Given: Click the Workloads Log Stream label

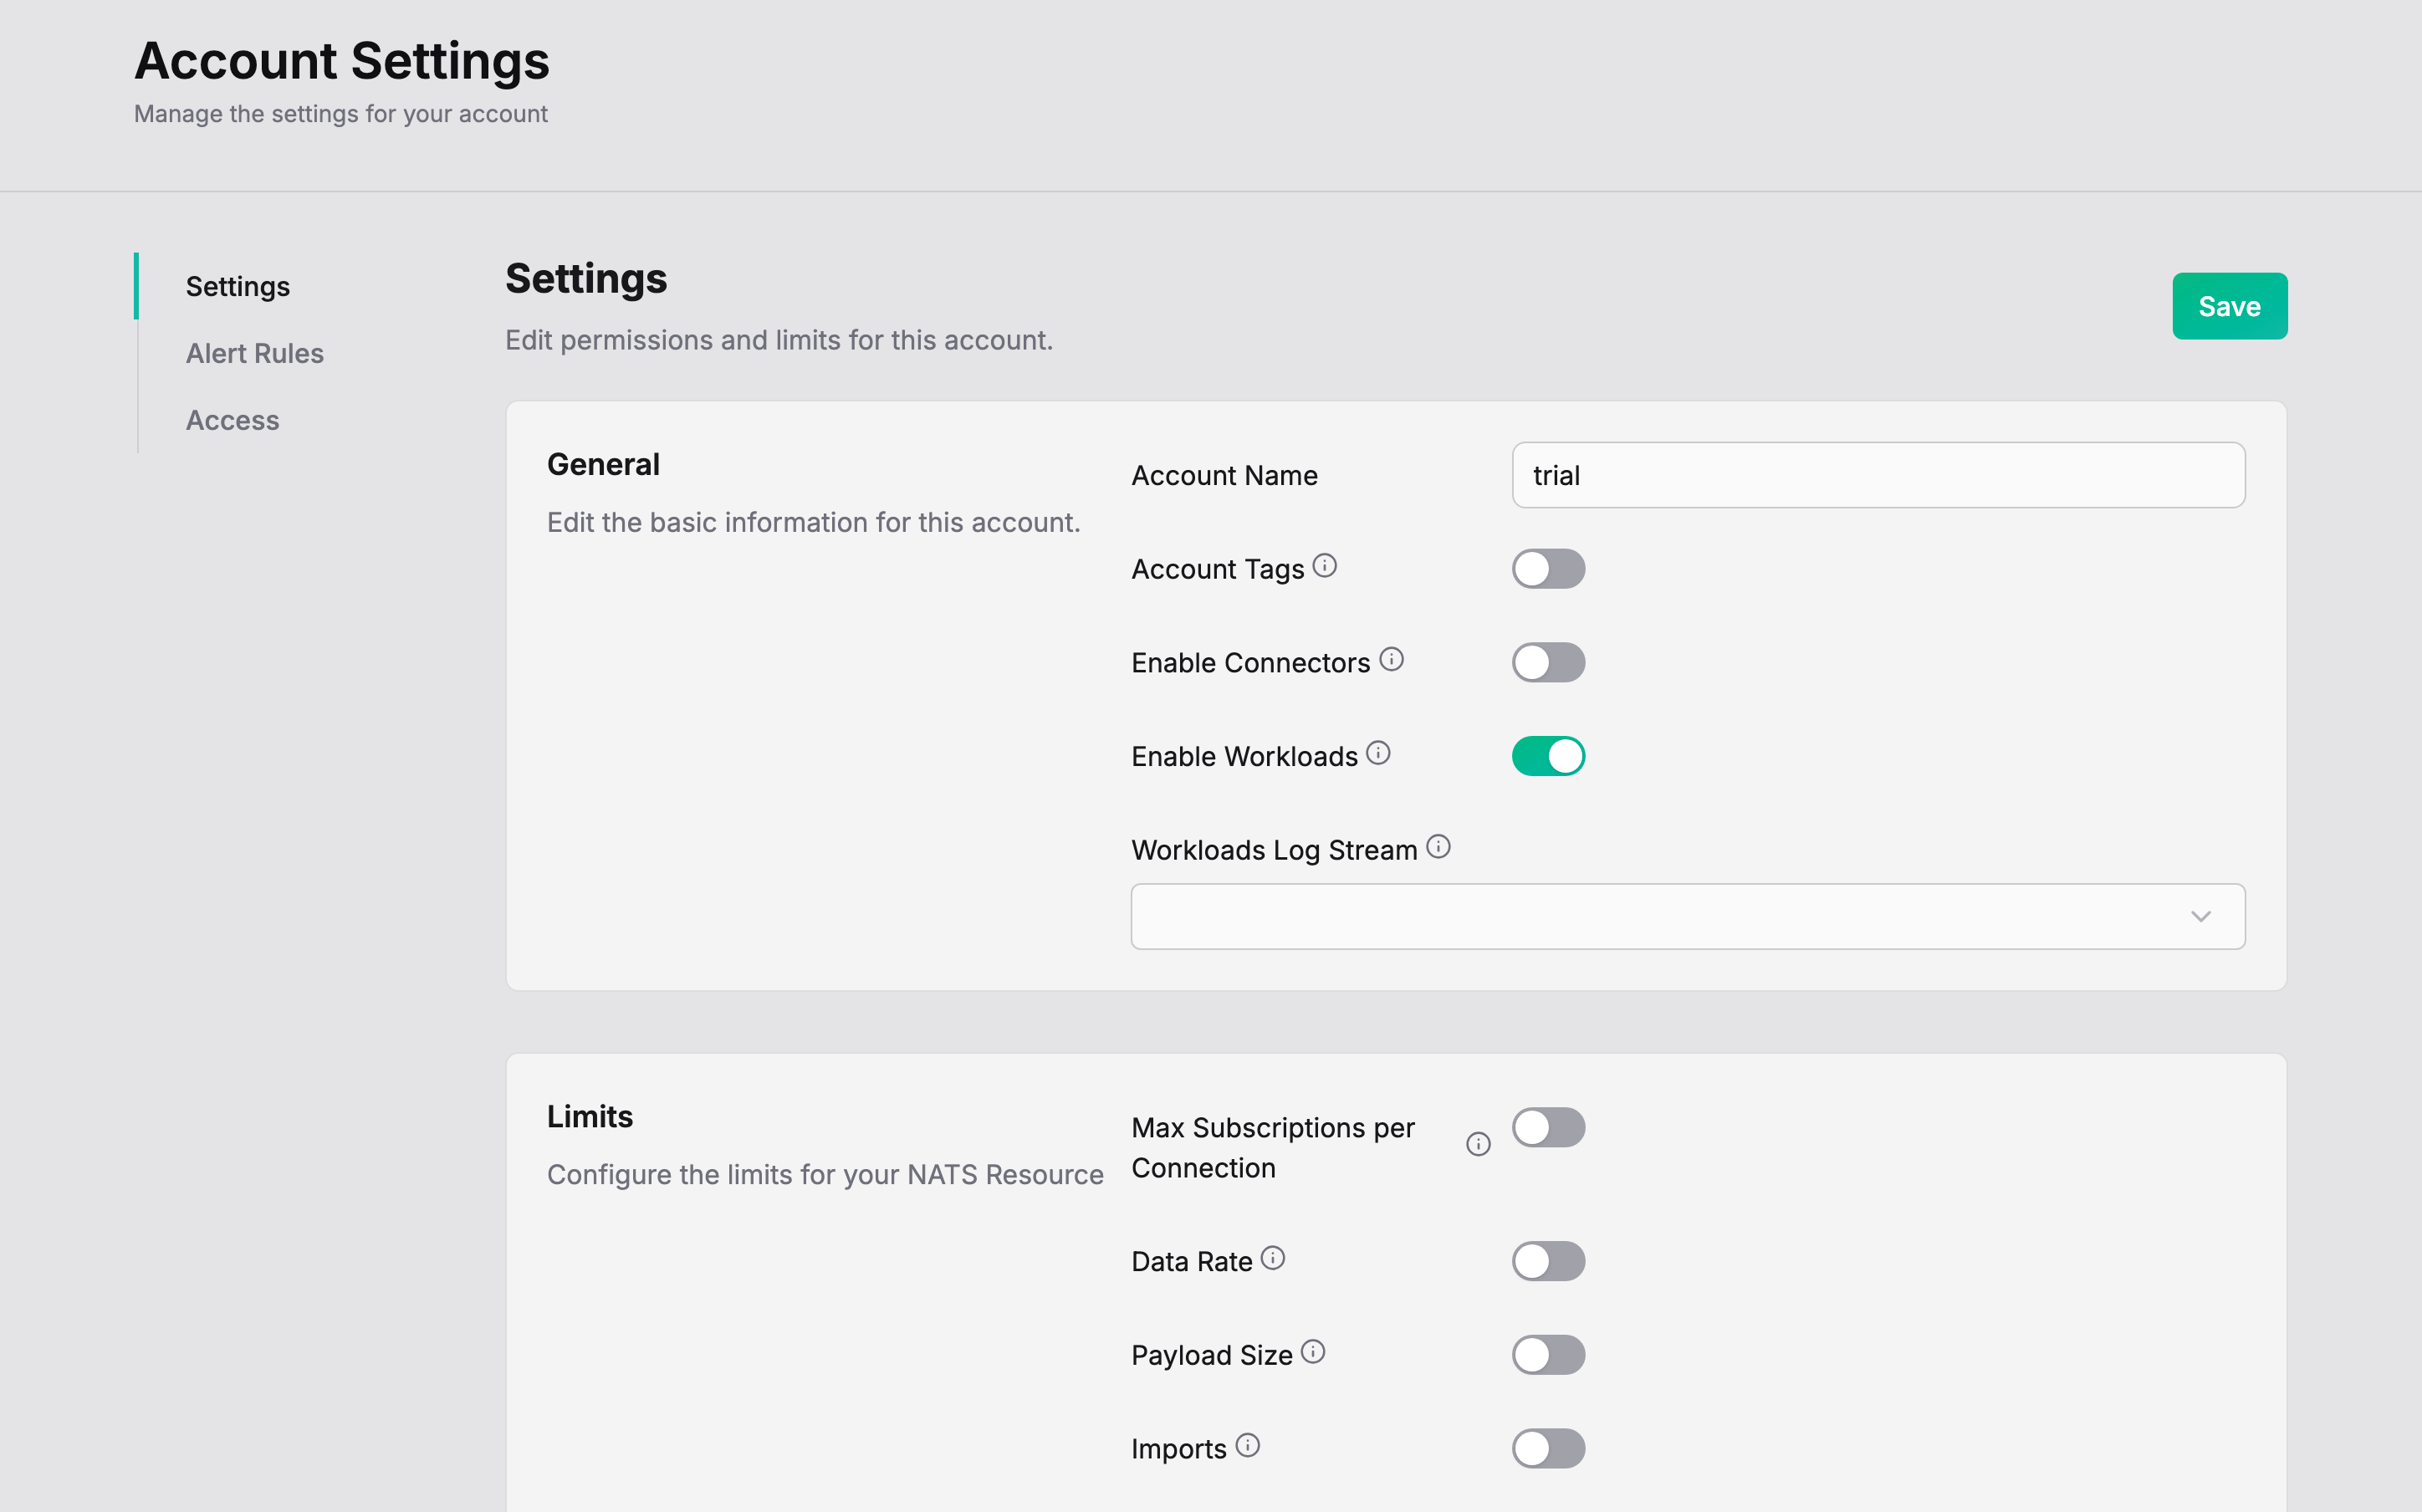Looking at the screenshot, I should click(1274, 850).
